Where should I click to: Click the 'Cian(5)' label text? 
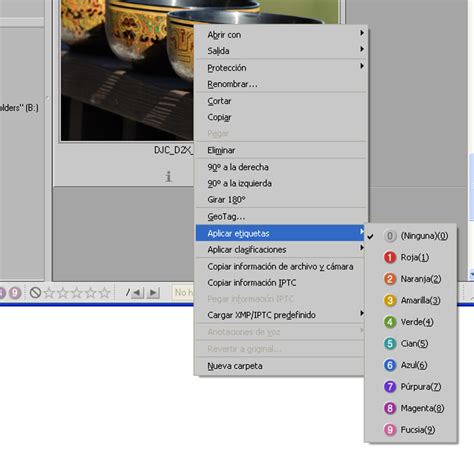[x=414, y=344]
